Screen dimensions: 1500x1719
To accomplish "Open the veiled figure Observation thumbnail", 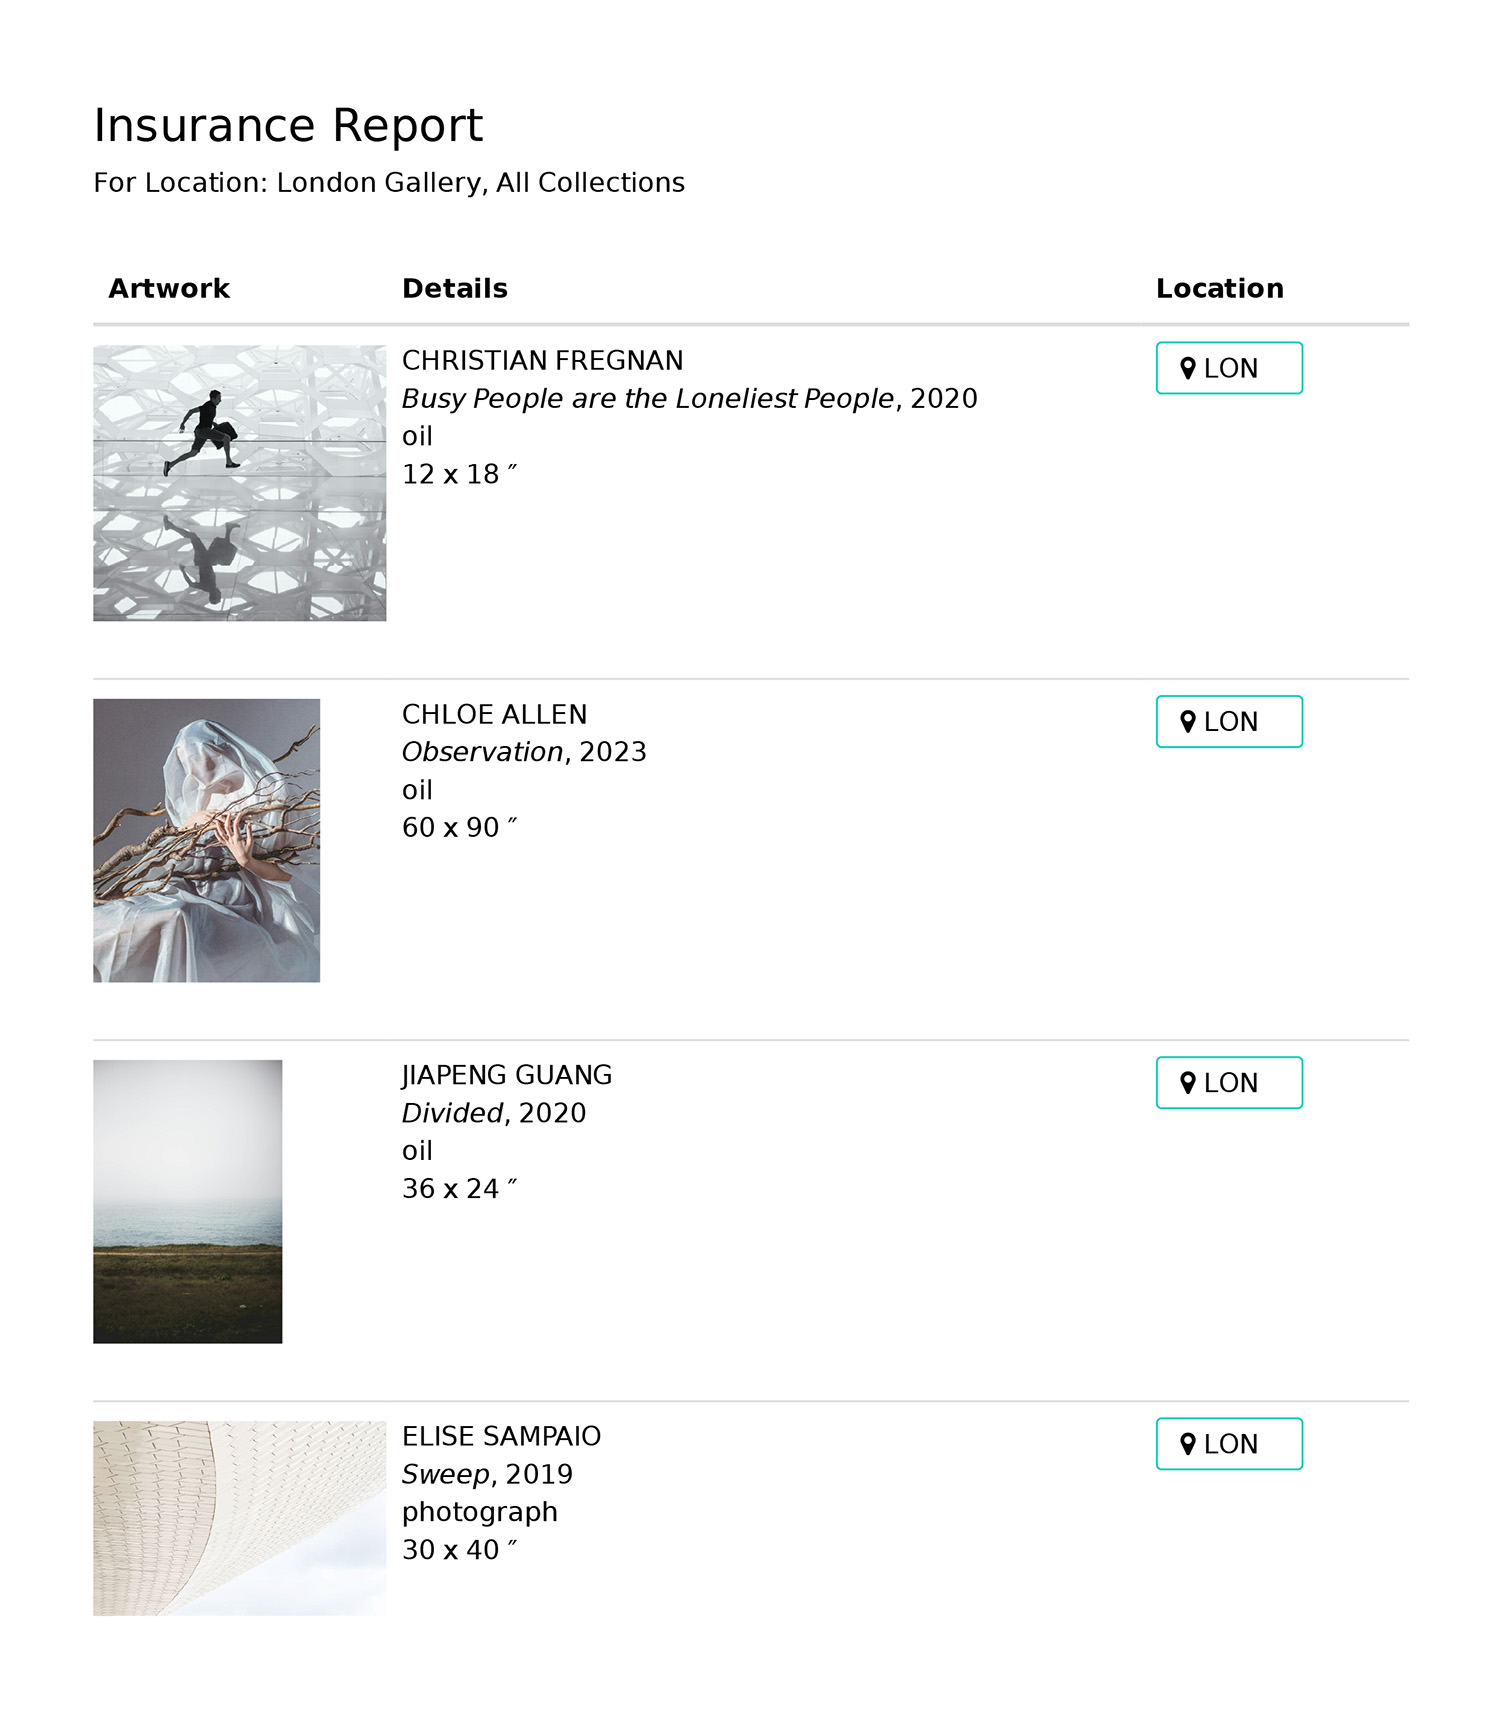I will click(x=206, y=840).
